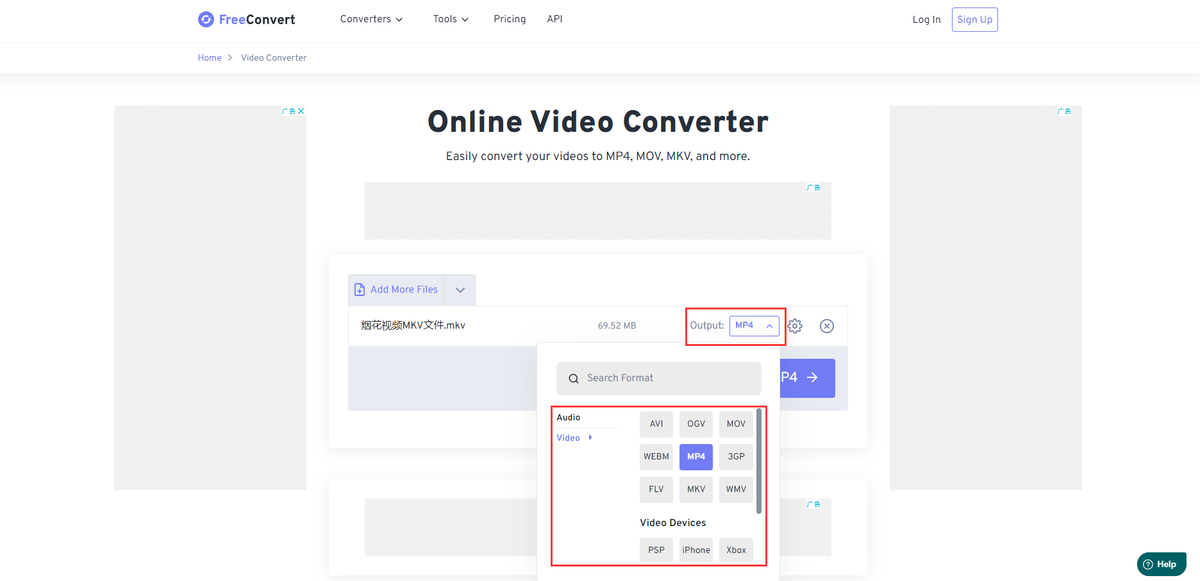Click the Search Format input field
Image resolution: width=1200 pixels, height=581 pixels.
point(659,378)
